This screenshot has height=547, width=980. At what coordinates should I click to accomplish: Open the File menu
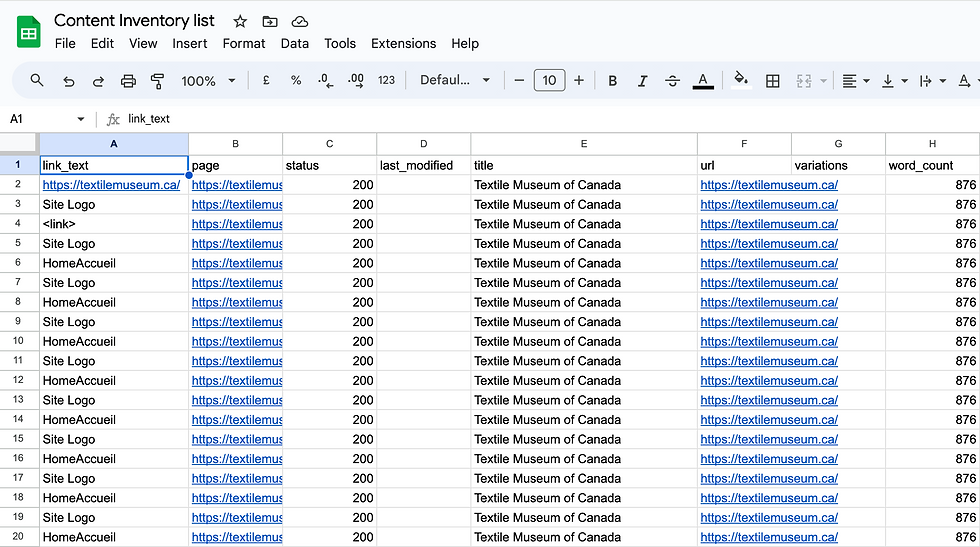coord(65,44)
